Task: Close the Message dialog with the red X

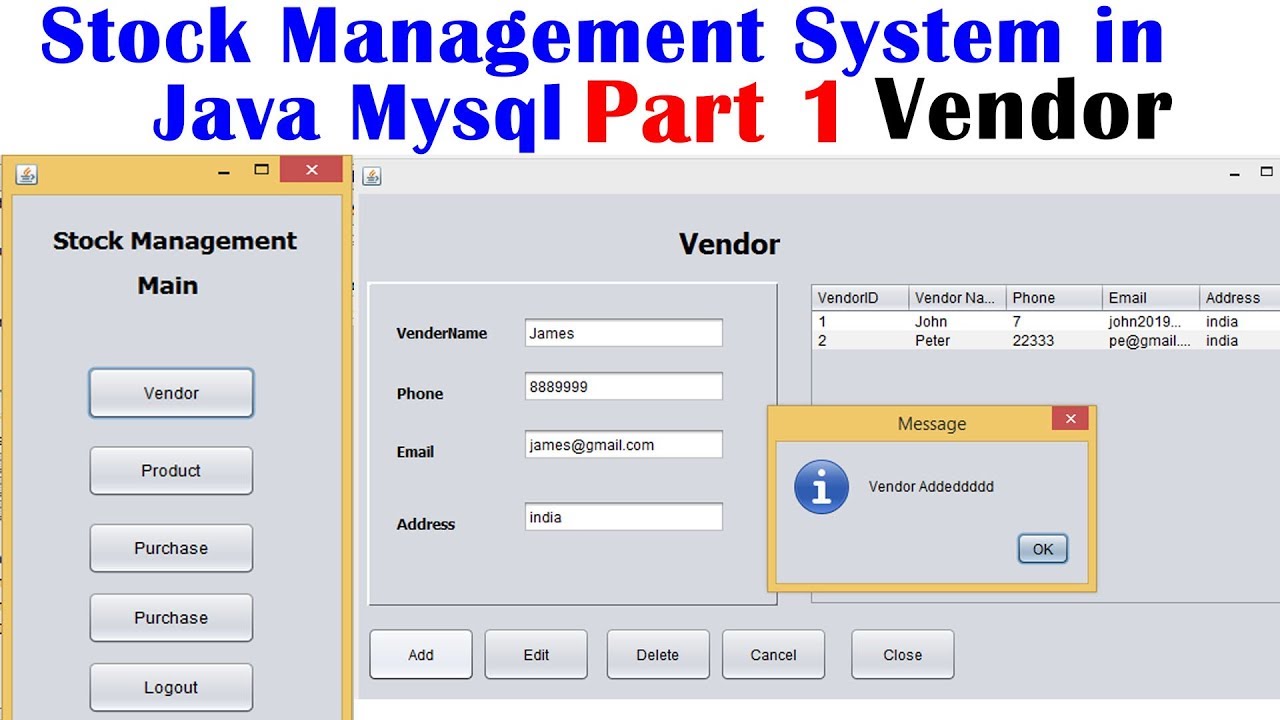Action: click(1070, 419)
